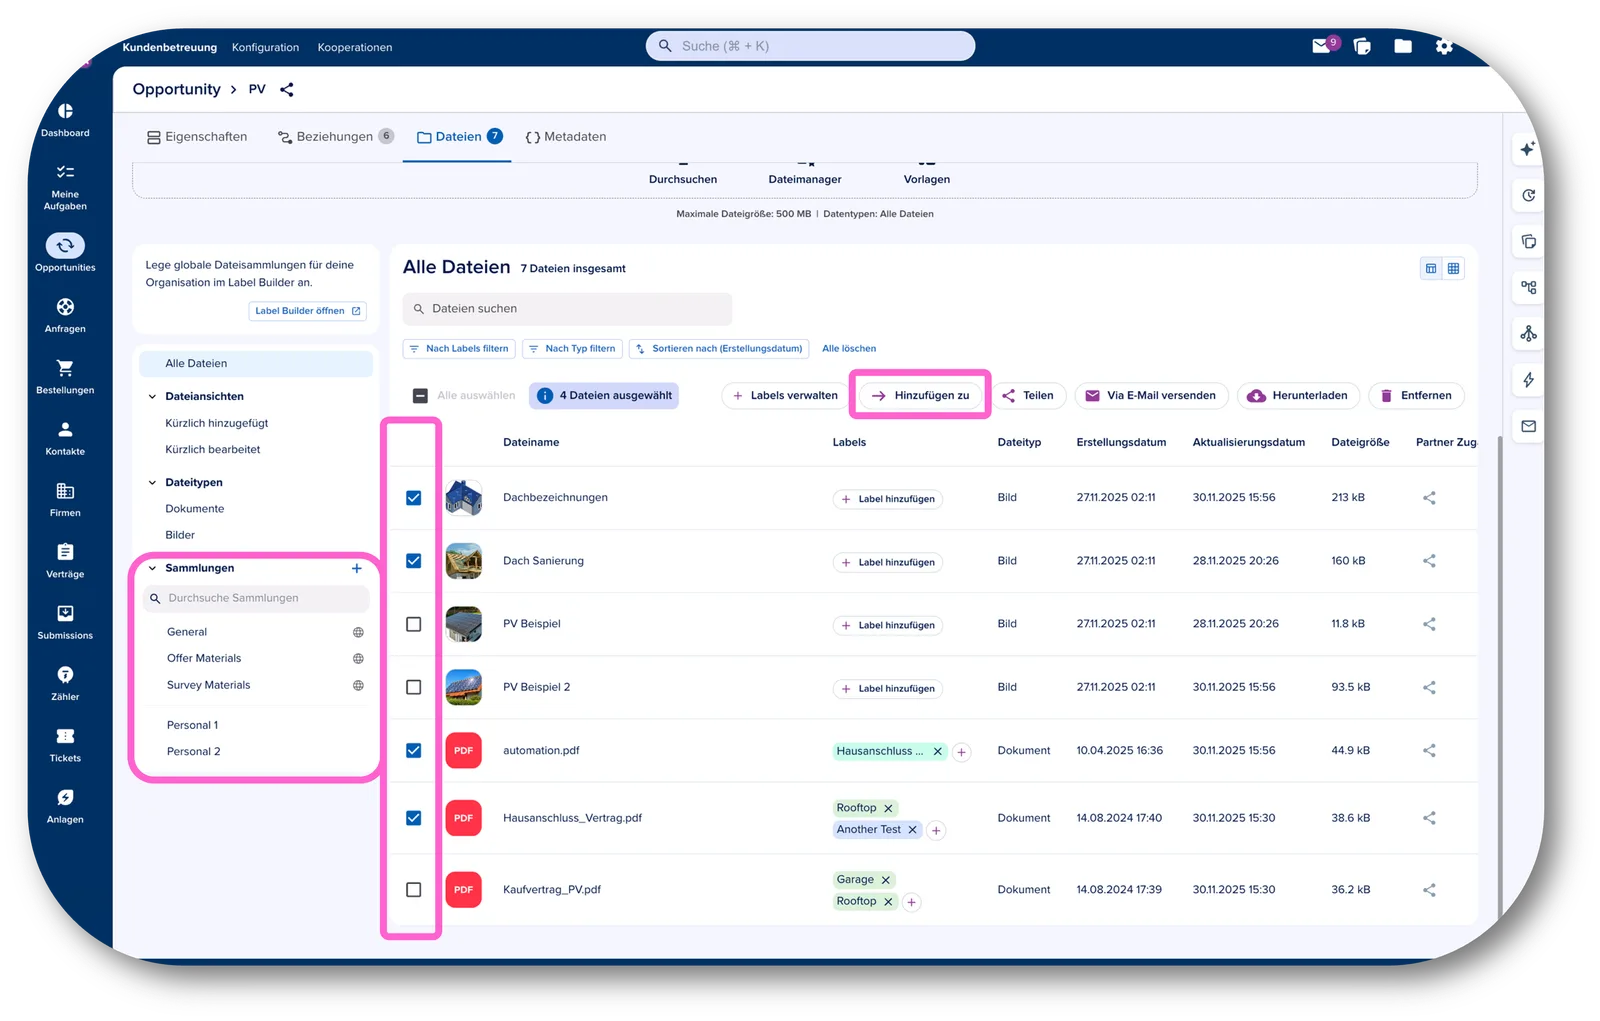Viewport: 1600px width, 1021px height.
Task: Uncheck the Dach Sanierung file checkbox
Action: point(413,561)
